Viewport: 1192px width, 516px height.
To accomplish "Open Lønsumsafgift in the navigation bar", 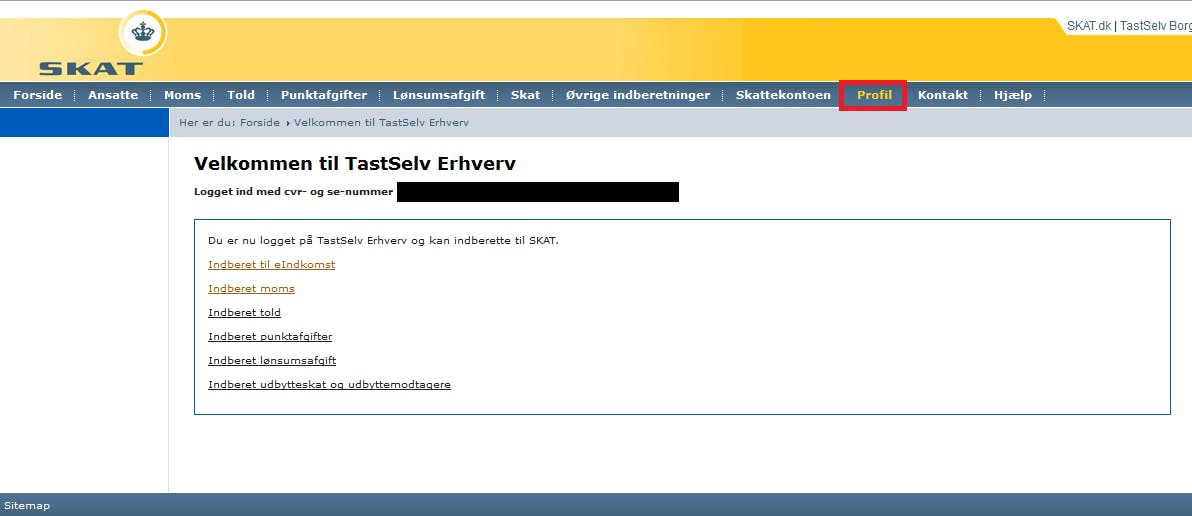I will 439,95.
